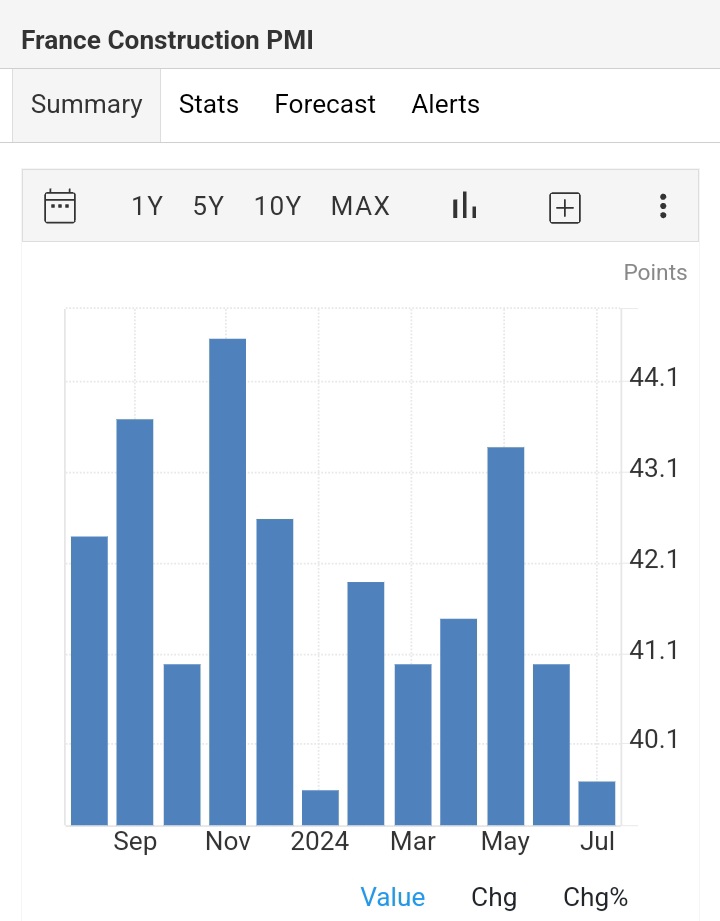The width and height of the screenshot is (720, 921).
Task: Open the Alerts tab
Action: click(445, 105)
